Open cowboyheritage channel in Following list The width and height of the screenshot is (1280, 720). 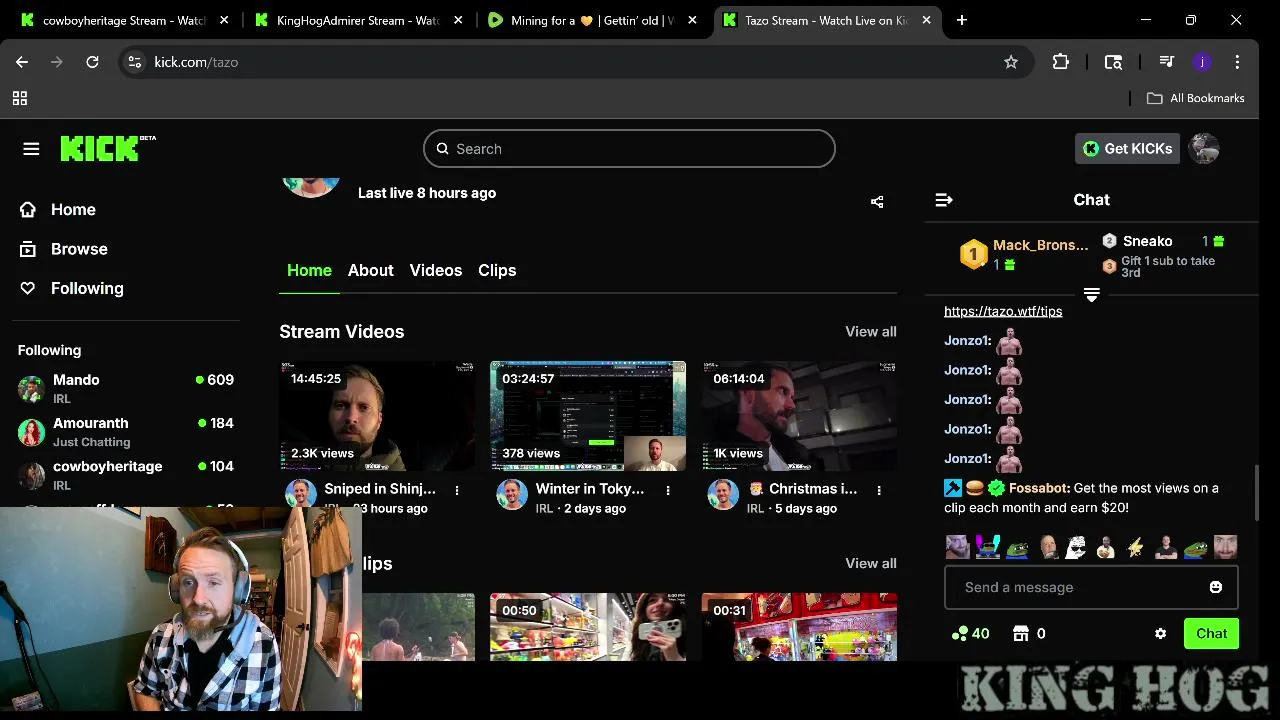click(x=125, y=474)
